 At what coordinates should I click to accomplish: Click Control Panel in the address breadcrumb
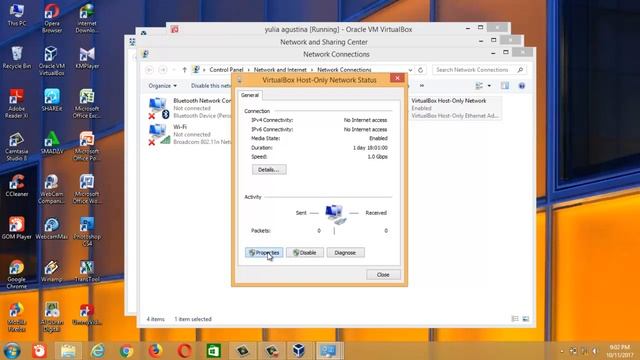click(x=226, y=70)
